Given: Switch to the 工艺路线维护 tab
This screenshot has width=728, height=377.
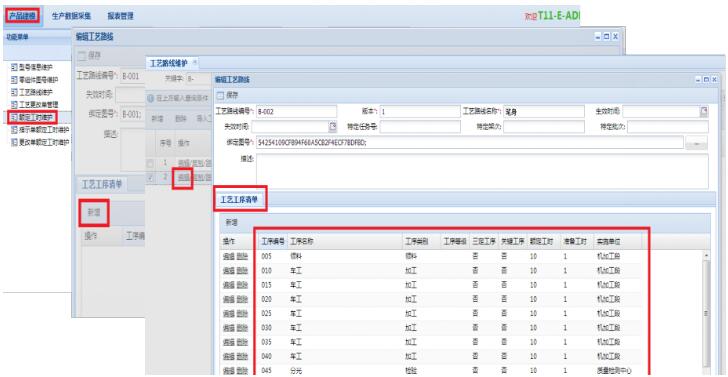Looking at the screenshot, I should coord(169,64).
